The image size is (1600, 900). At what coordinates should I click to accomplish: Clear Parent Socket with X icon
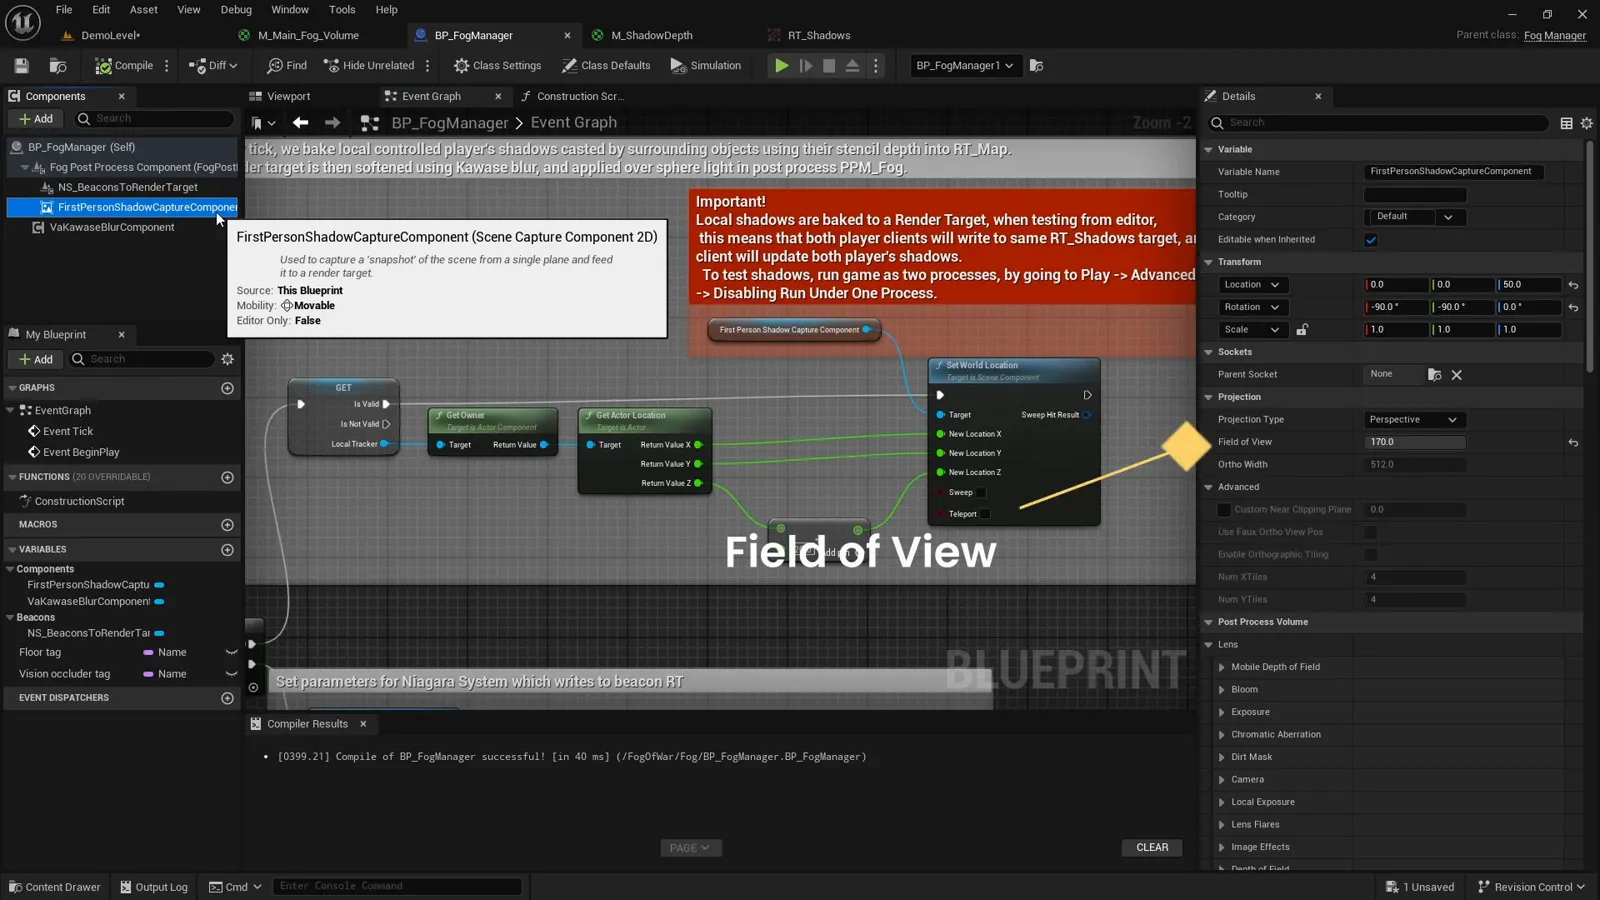pyautogui.click(x=1457, y=375)
